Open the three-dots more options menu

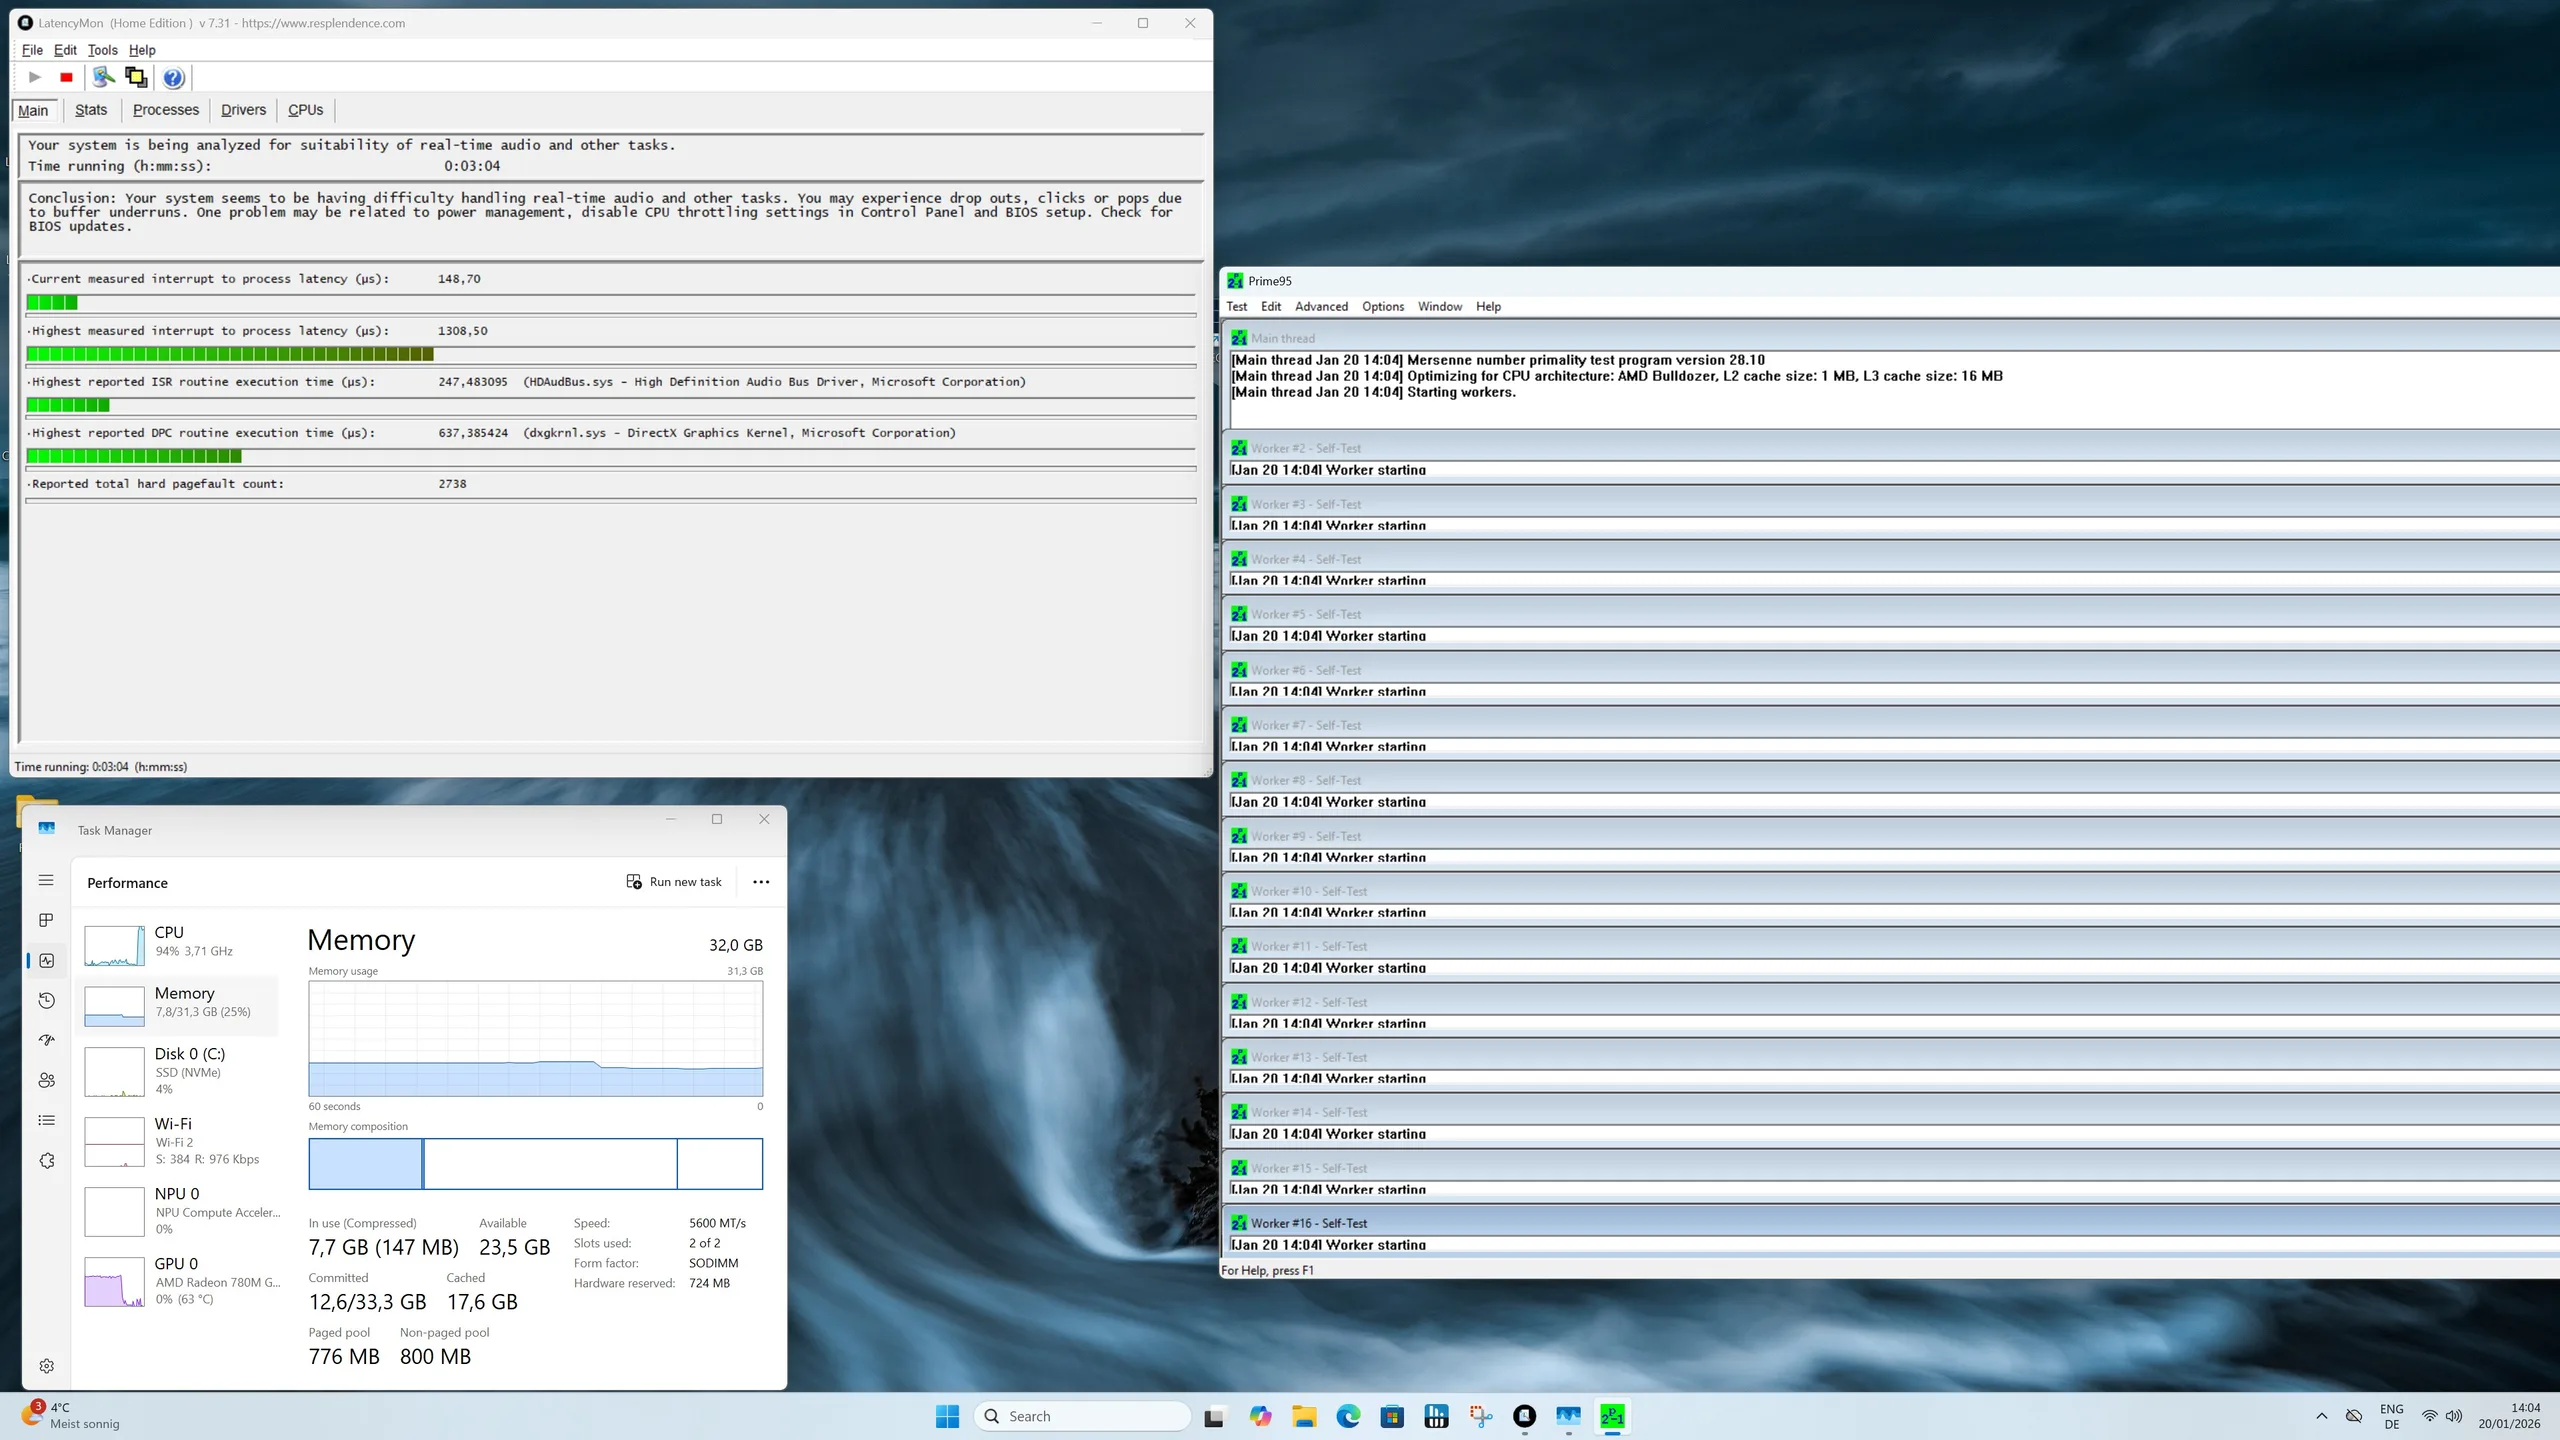coord(761,882)
